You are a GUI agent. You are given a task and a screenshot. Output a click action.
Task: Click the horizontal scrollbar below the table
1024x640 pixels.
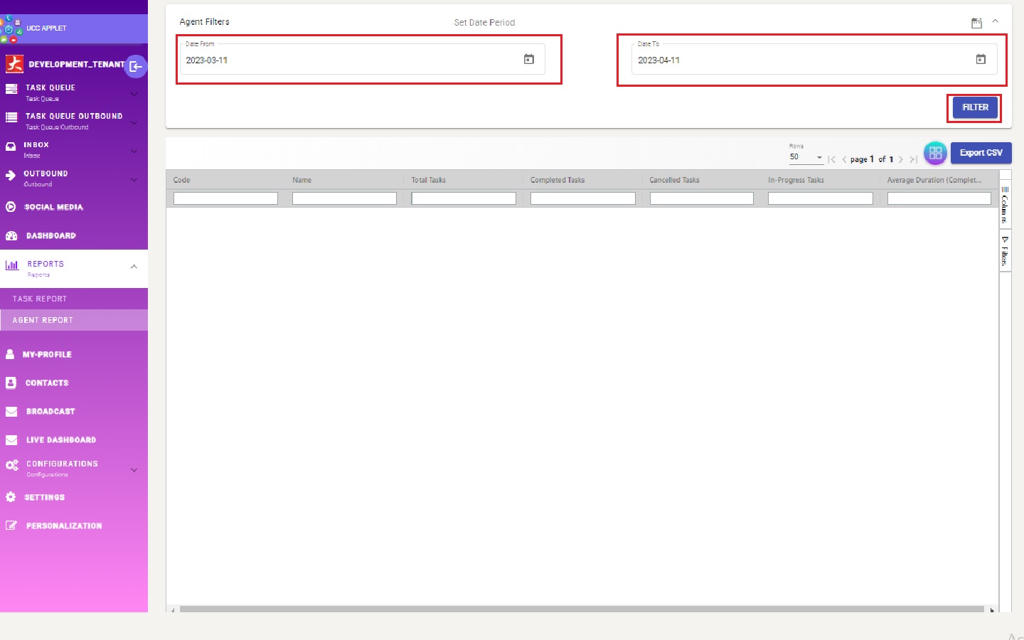580,609
